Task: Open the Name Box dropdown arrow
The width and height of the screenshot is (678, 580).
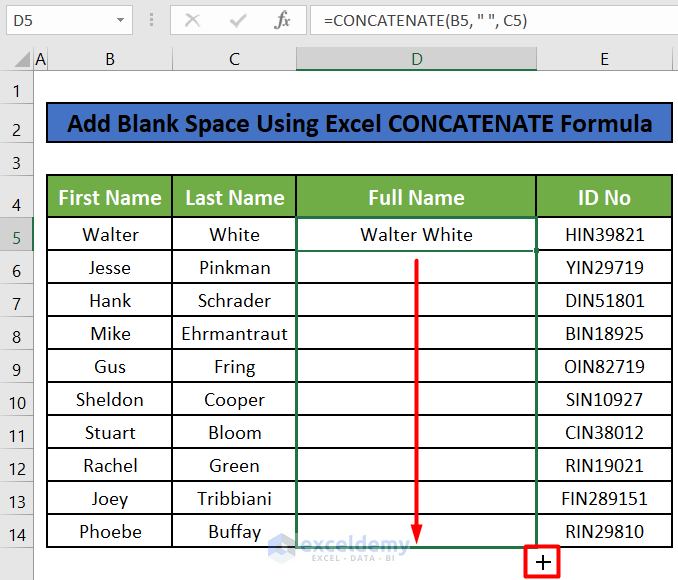Action: click(x=120, y=20)
